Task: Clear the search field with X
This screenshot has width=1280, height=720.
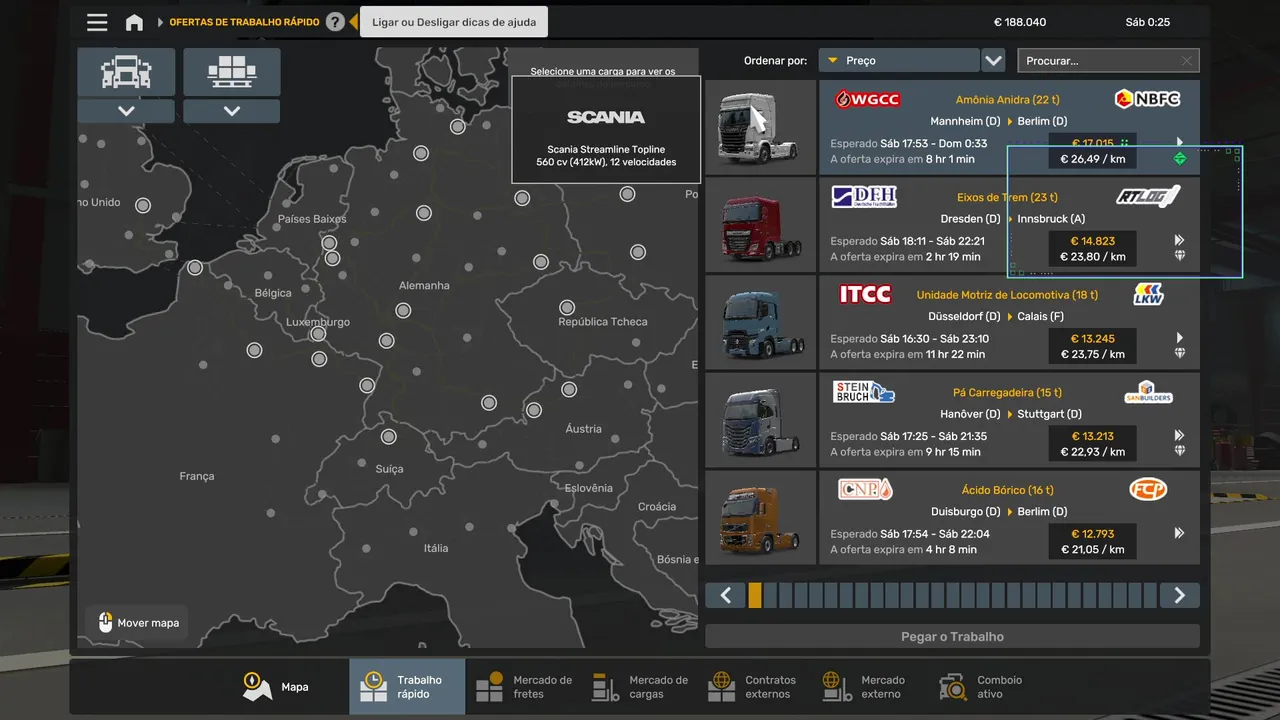Action: (x=1186, y=61)
